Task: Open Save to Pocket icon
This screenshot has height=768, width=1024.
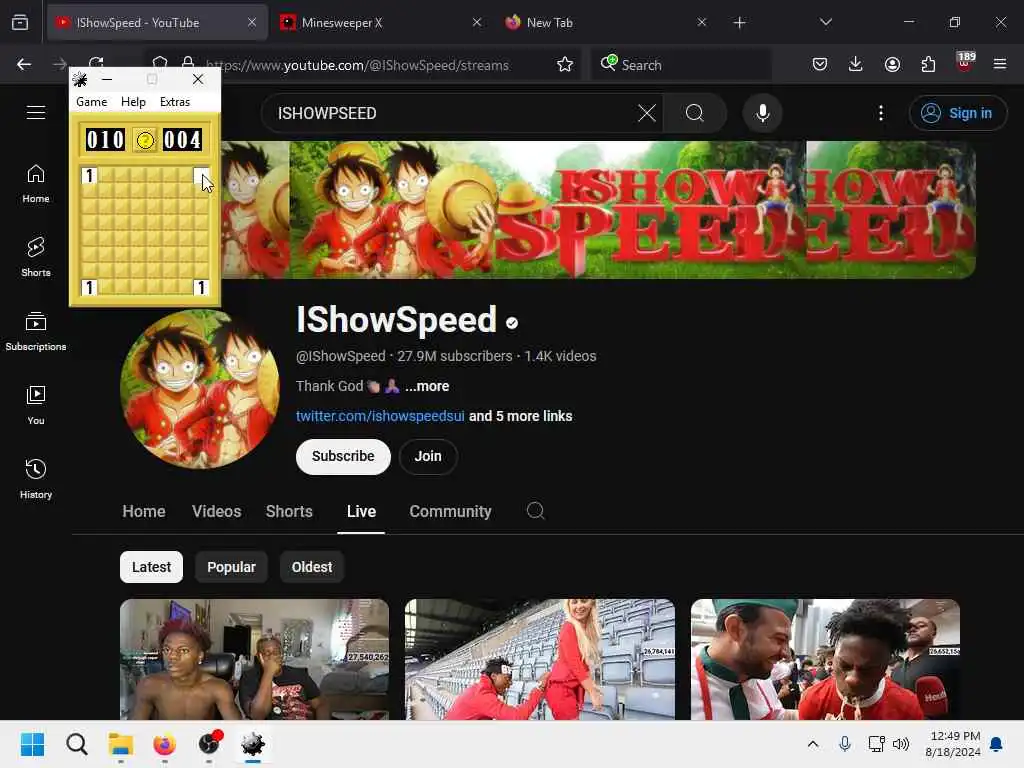Action: pos(820,64)
